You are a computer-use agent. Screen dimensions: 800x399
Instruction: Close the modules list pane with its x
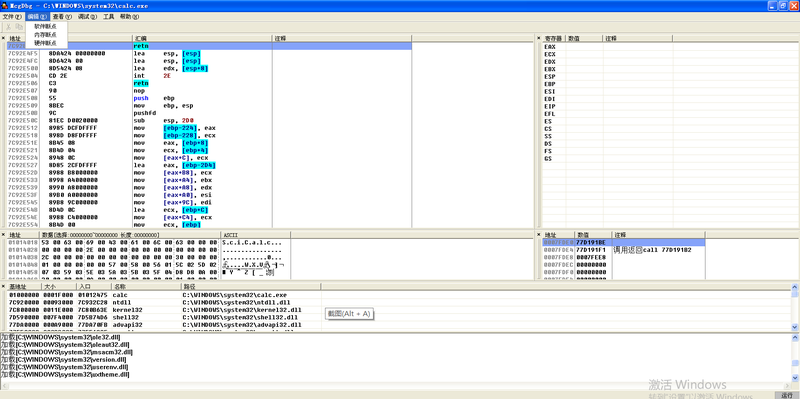pyautogui.click(x=3, y=287)
